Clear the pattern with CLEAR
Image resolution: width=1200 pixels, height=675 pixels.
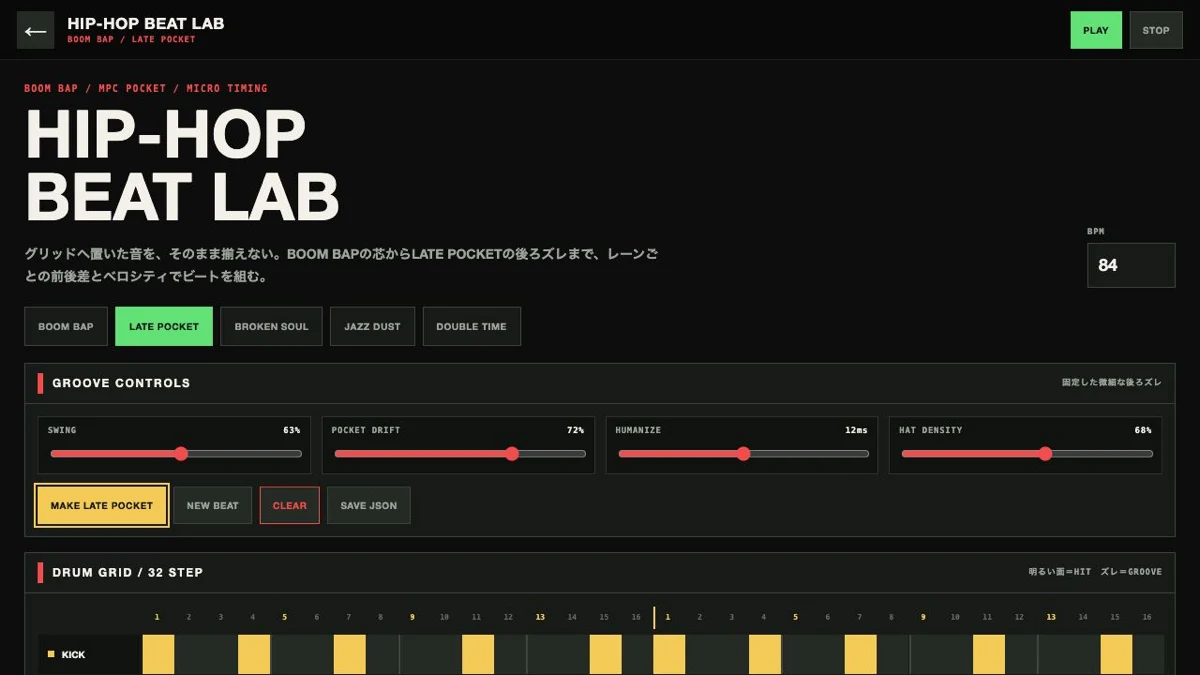click(290, 505)
